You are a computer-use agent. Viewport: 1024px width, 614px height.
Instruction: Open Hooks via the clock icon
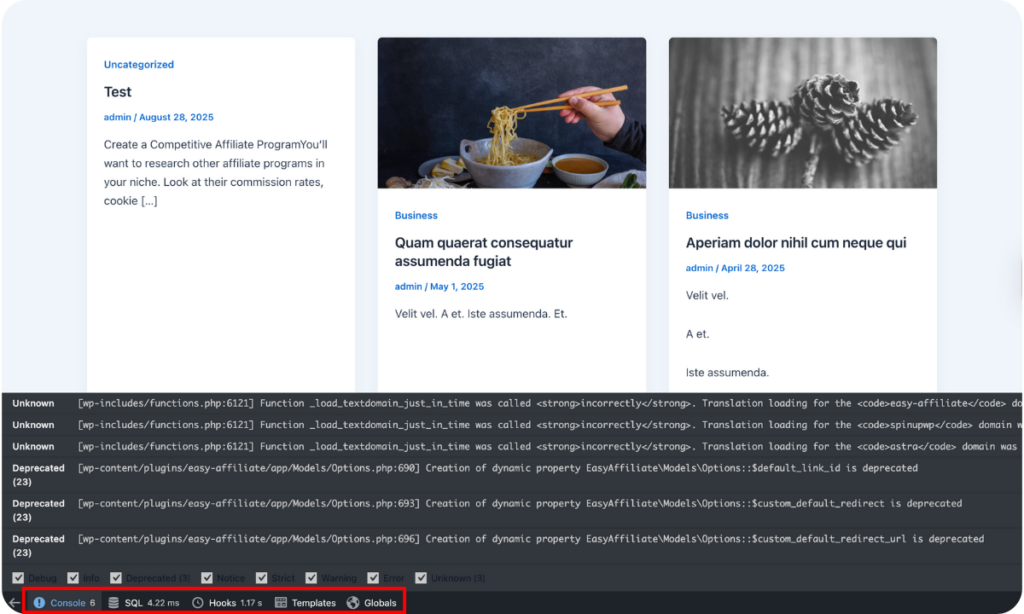click(x=197, y=602)
